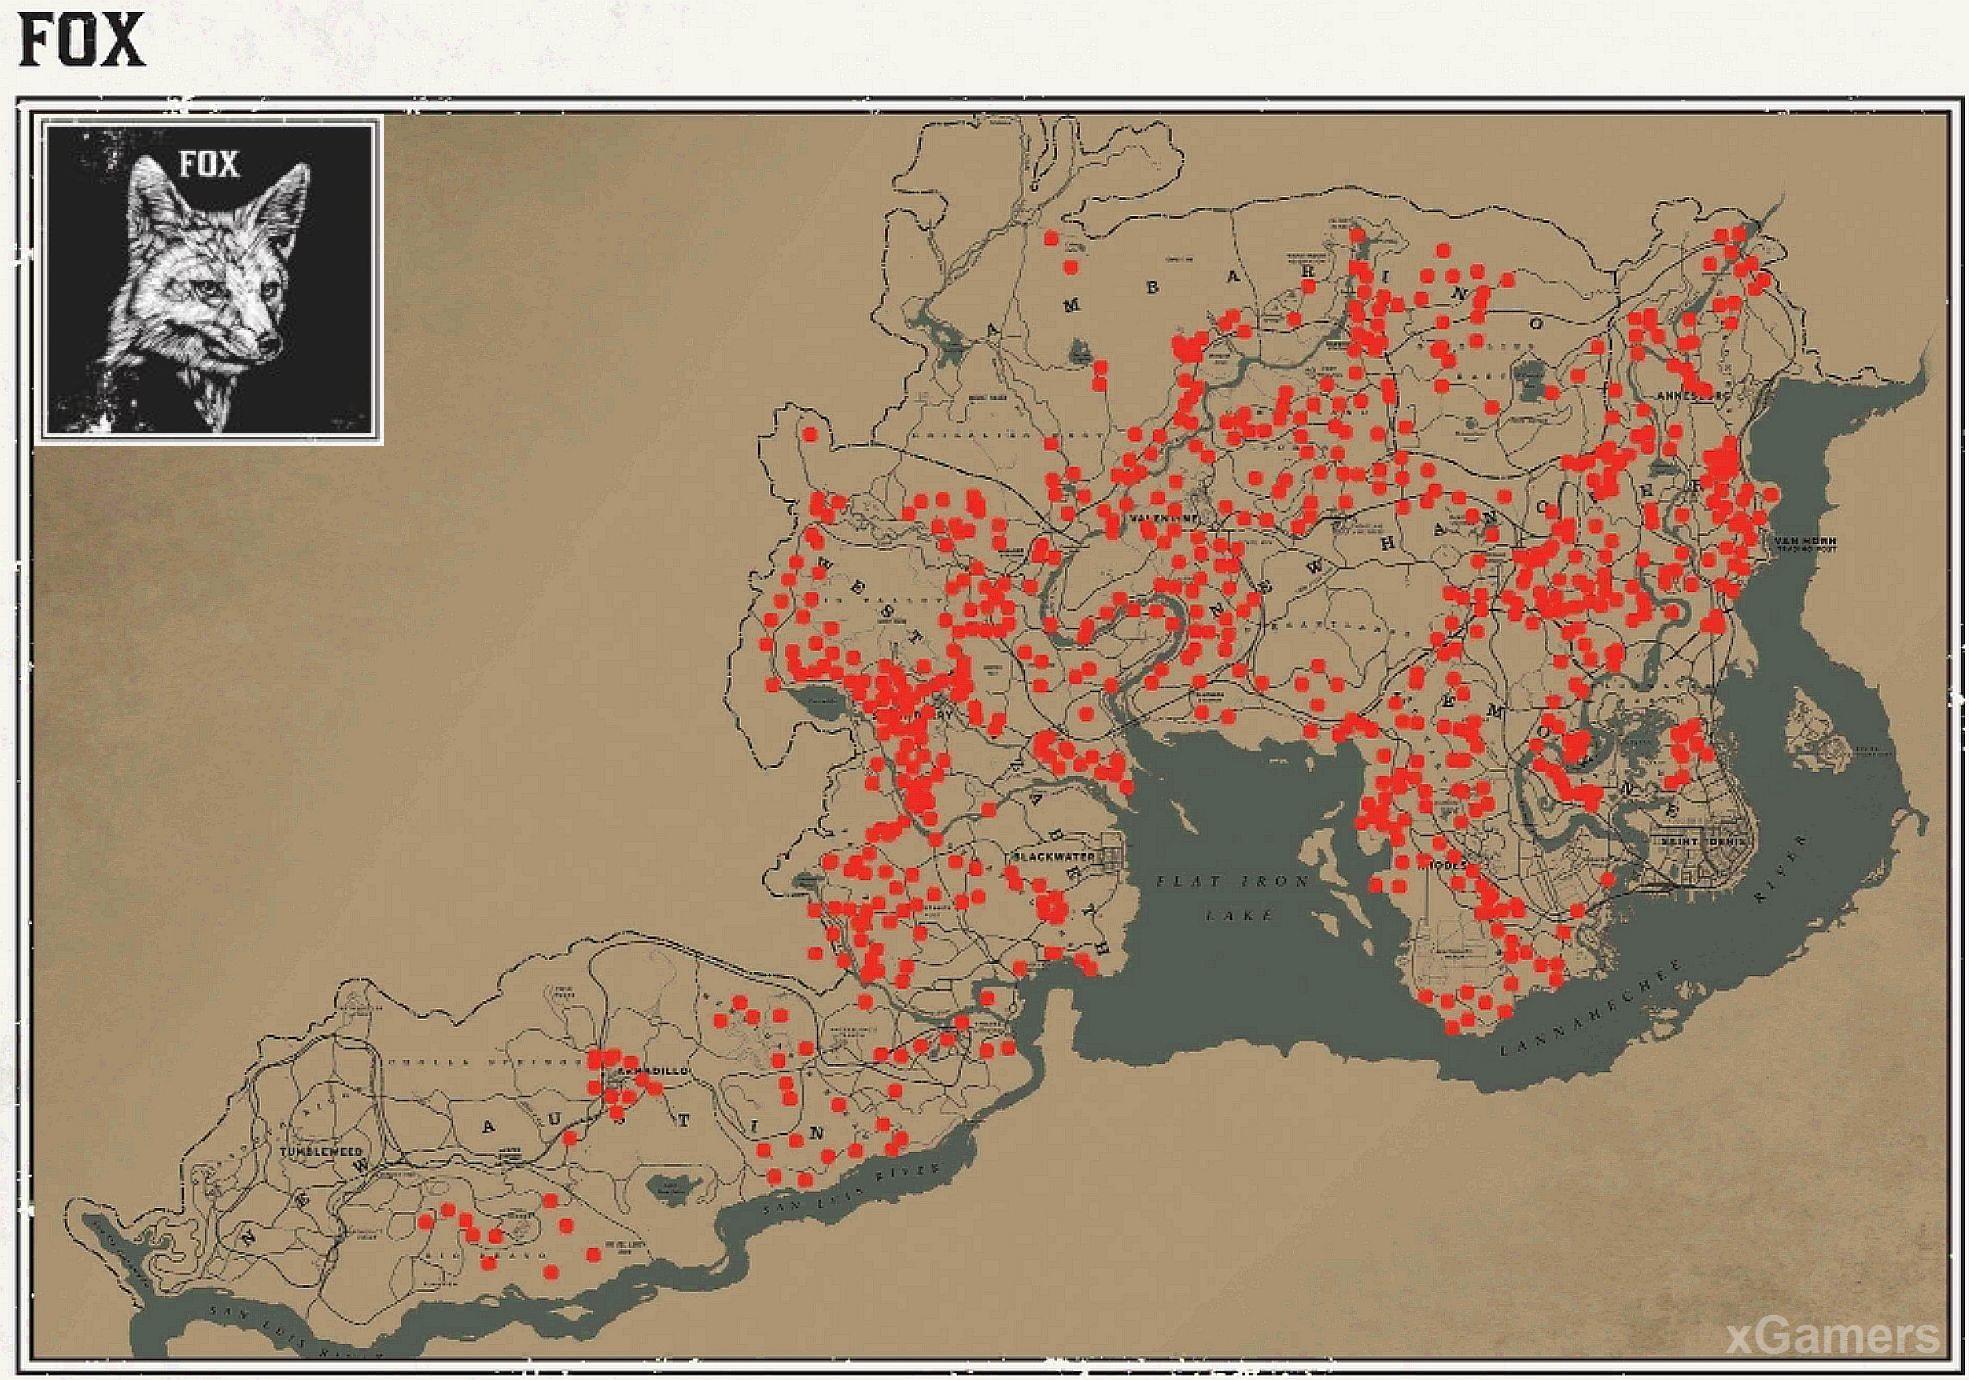Click the Rhodes town label
This screenshot has width=1969, height=1380.
1447,864
